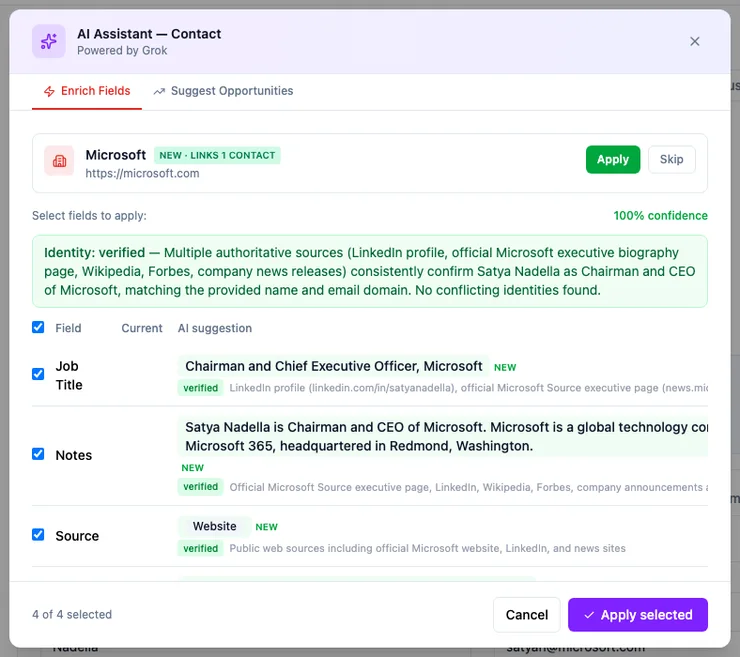Screen dimensions: 740x657
Task: Click the AI Assistant sparkle icon
Action: [49, 42]
